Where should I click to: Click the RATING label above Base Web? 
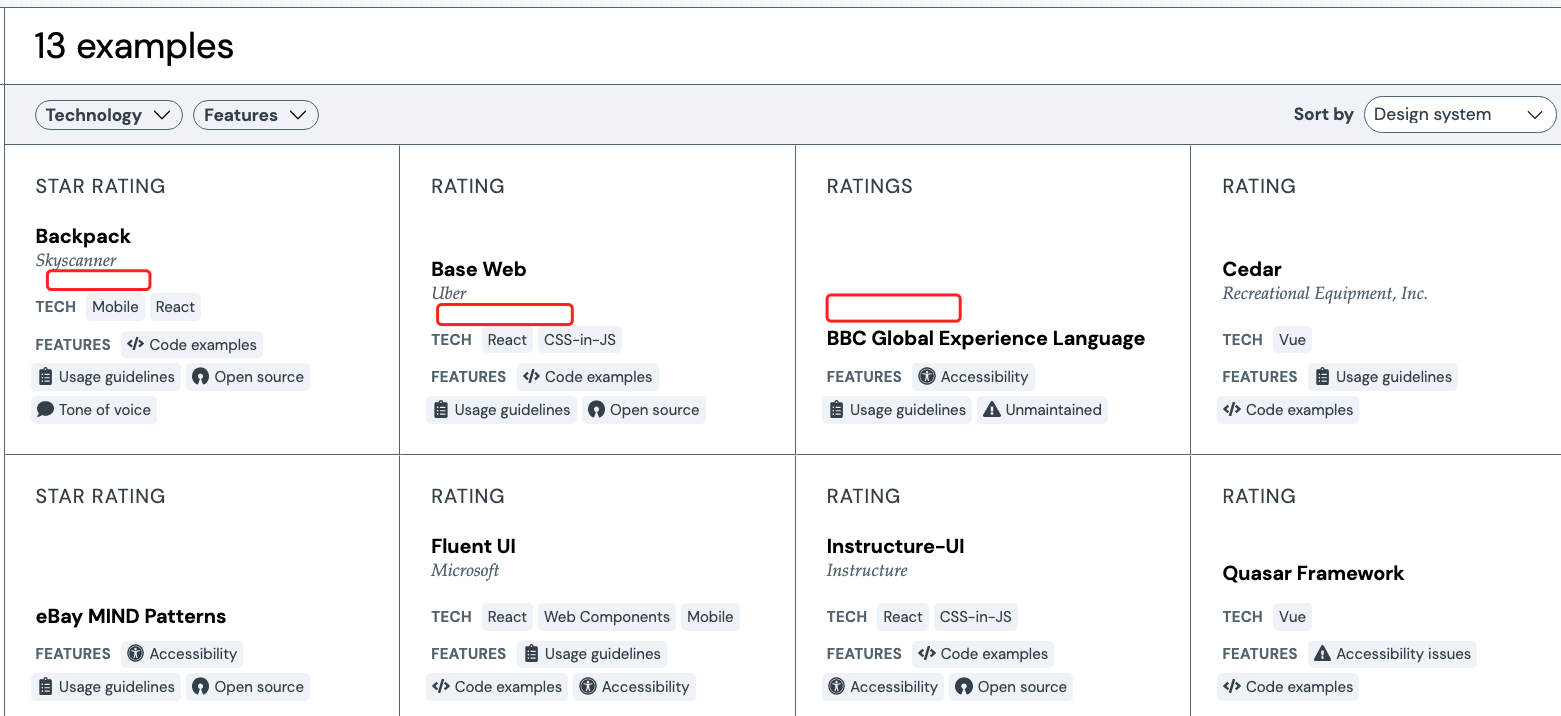click(x=468, y=186)
